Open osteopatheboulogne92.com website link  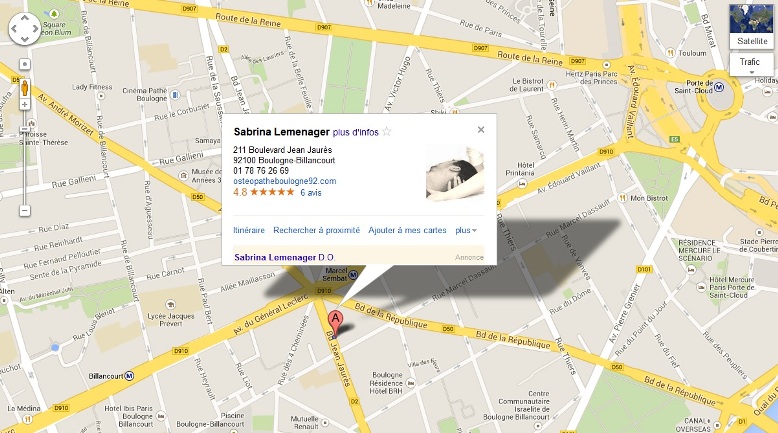[285, 181]
